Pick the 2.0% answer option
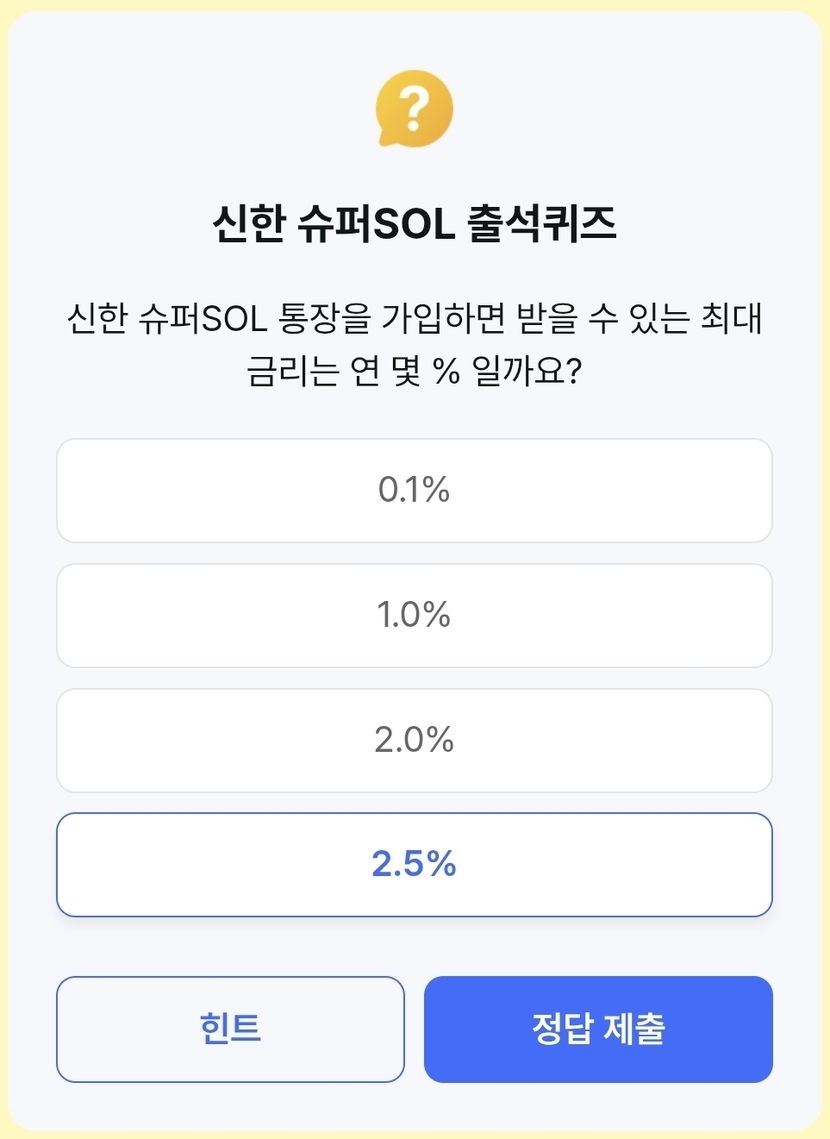Screen dimensions: 830x1139 414,741
